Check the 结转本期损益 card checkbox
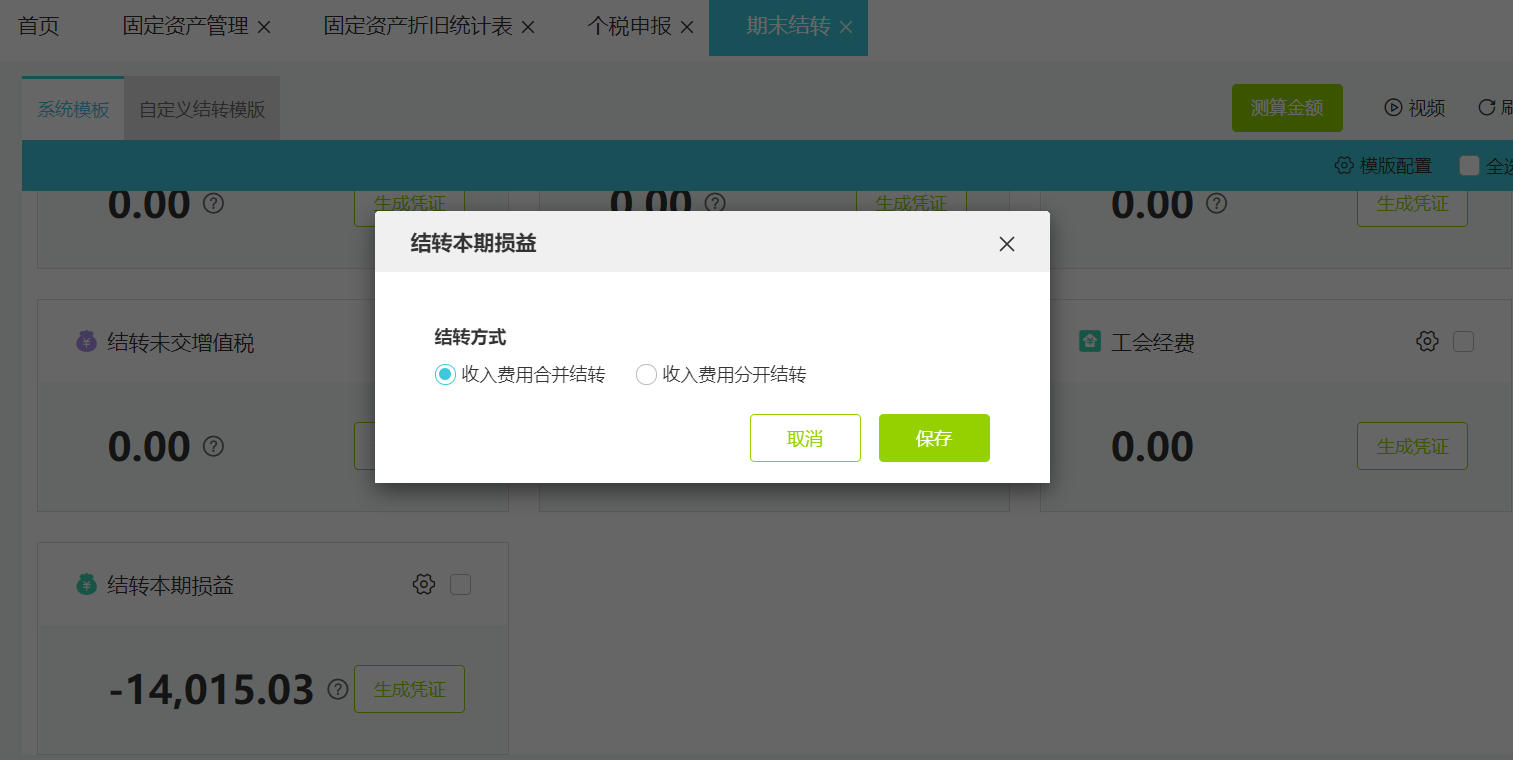The width and height of the screenshot is (1513, 760). coord(460,584)
